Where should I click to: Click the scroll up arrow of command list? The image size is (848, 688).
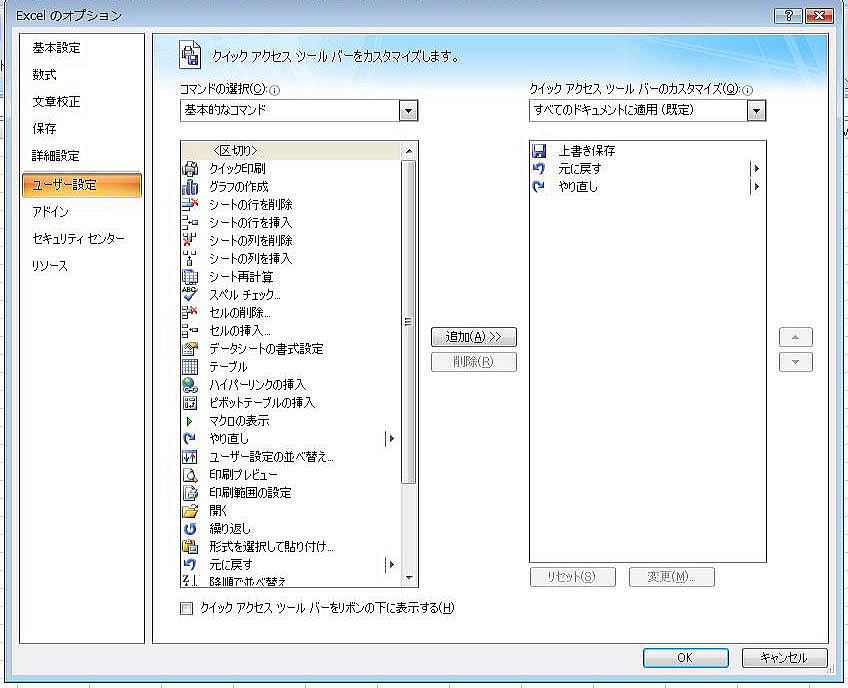(x=409, y=151)
